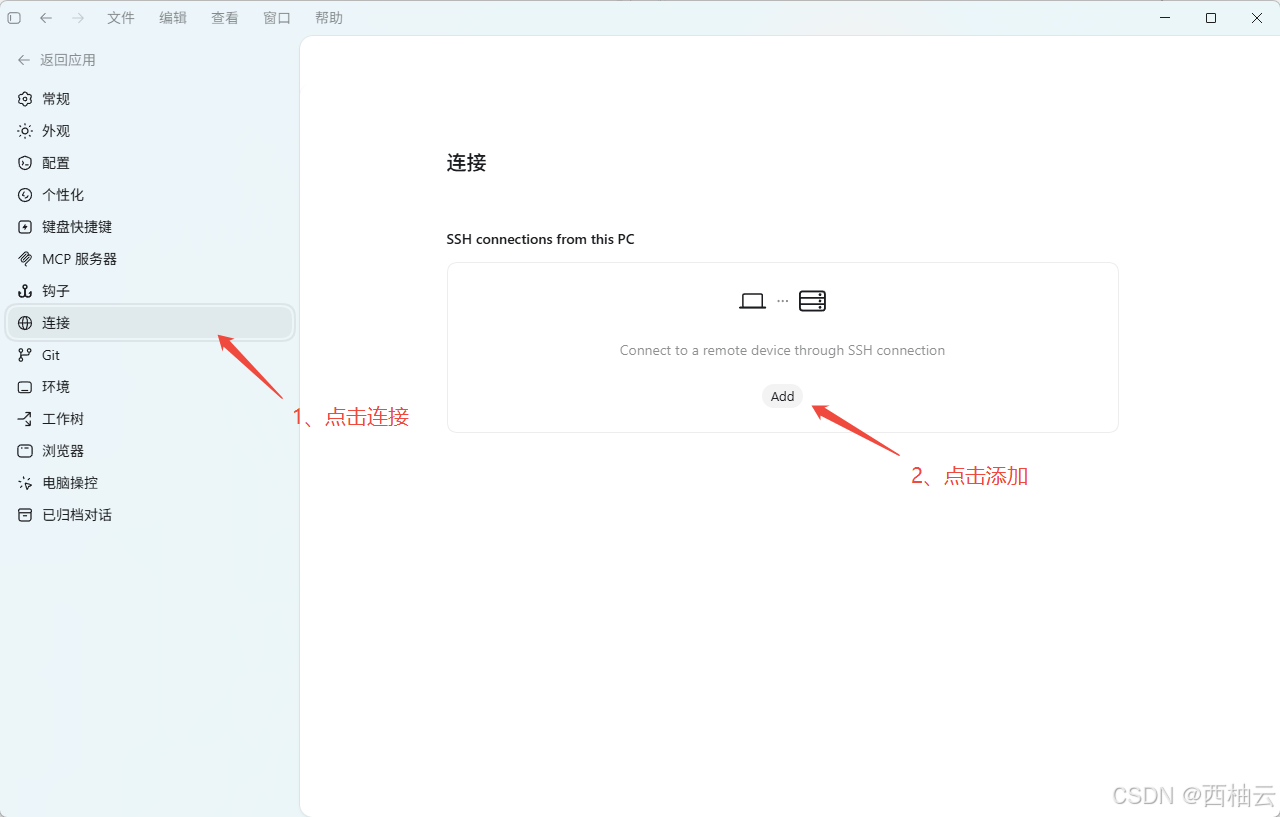Open MCP 服务器 settings
The height and width of the screenshot is (817, 1280).
[150, 259]
